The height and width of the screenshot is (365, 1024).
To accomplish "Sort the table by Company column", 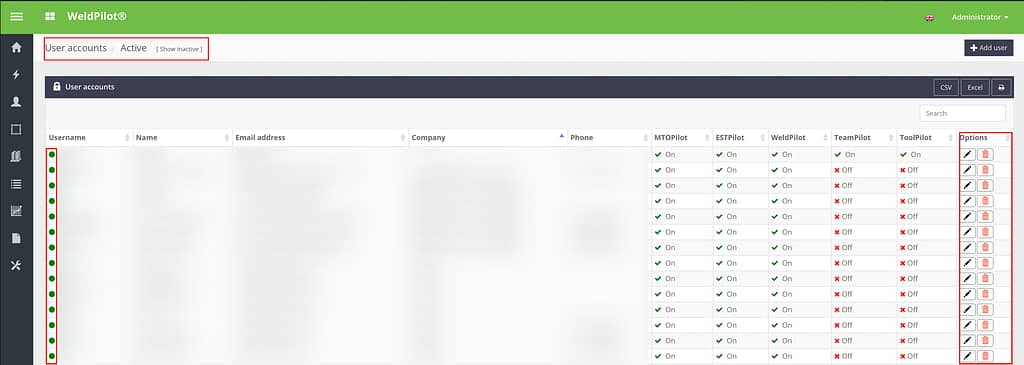I will tap(487, 138).
